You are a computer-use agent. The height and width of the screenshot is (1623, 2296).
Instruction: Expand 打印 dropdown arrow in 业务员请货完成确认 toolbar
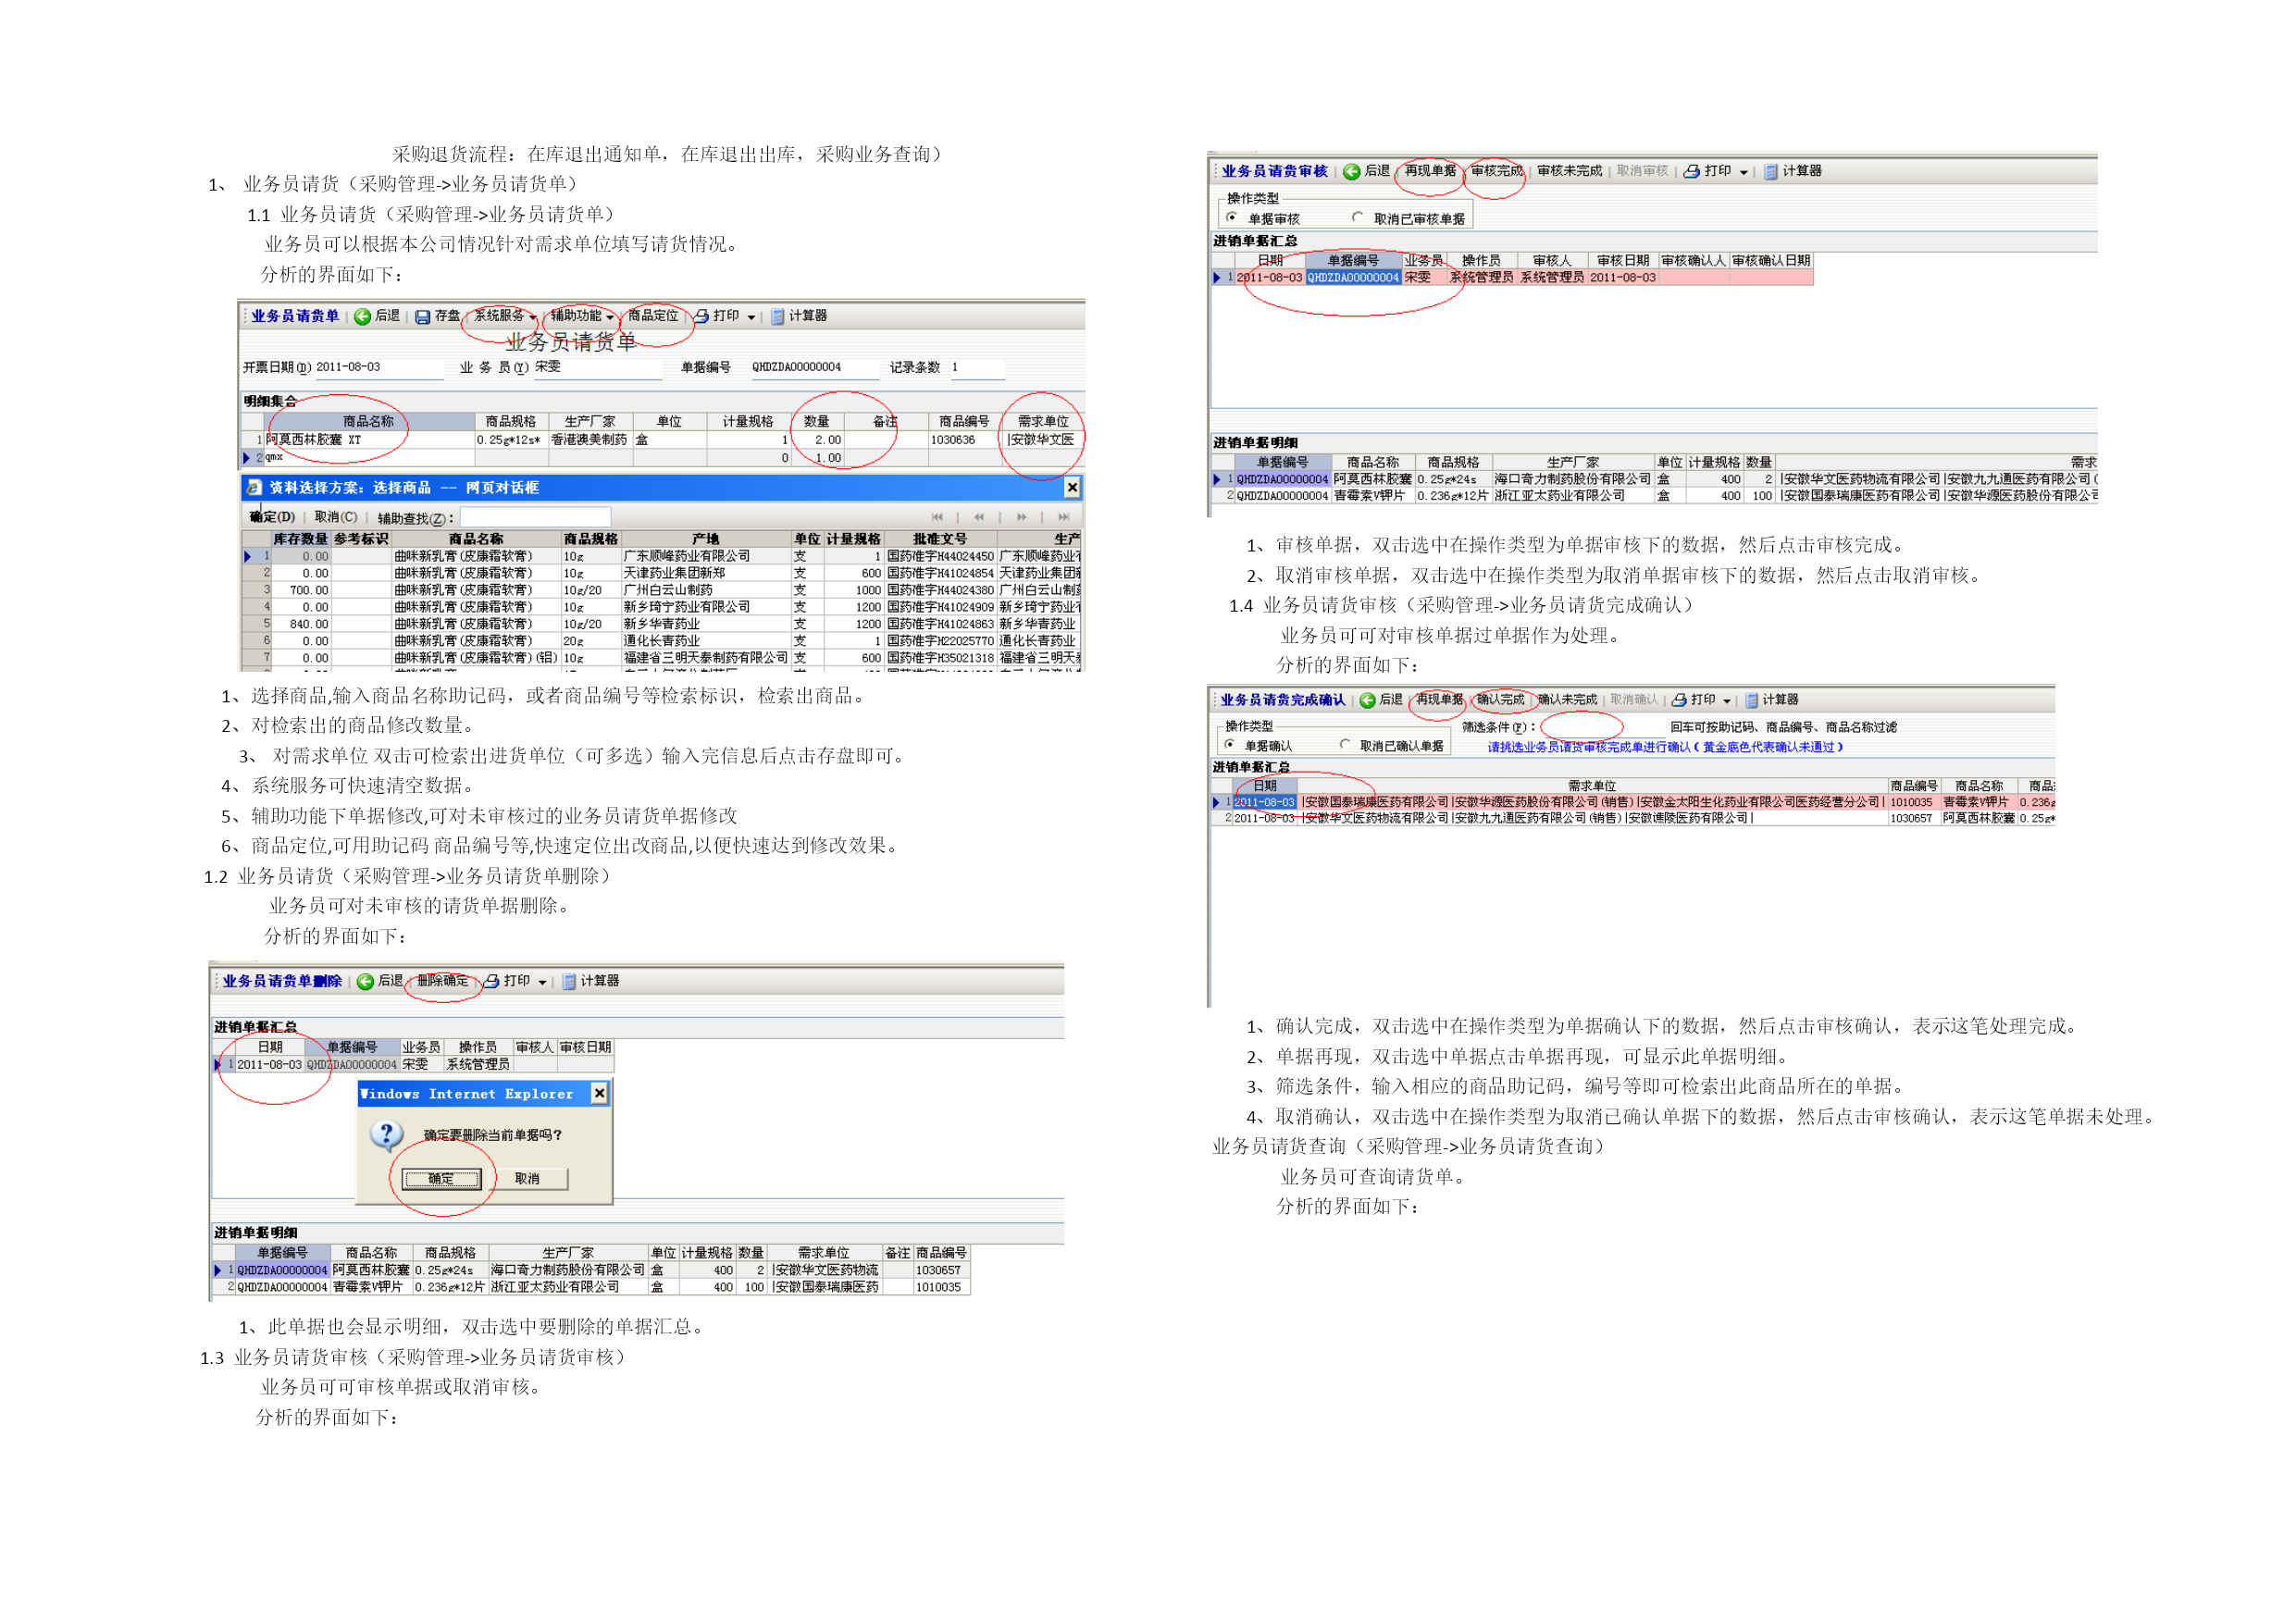coord(1727,702)
